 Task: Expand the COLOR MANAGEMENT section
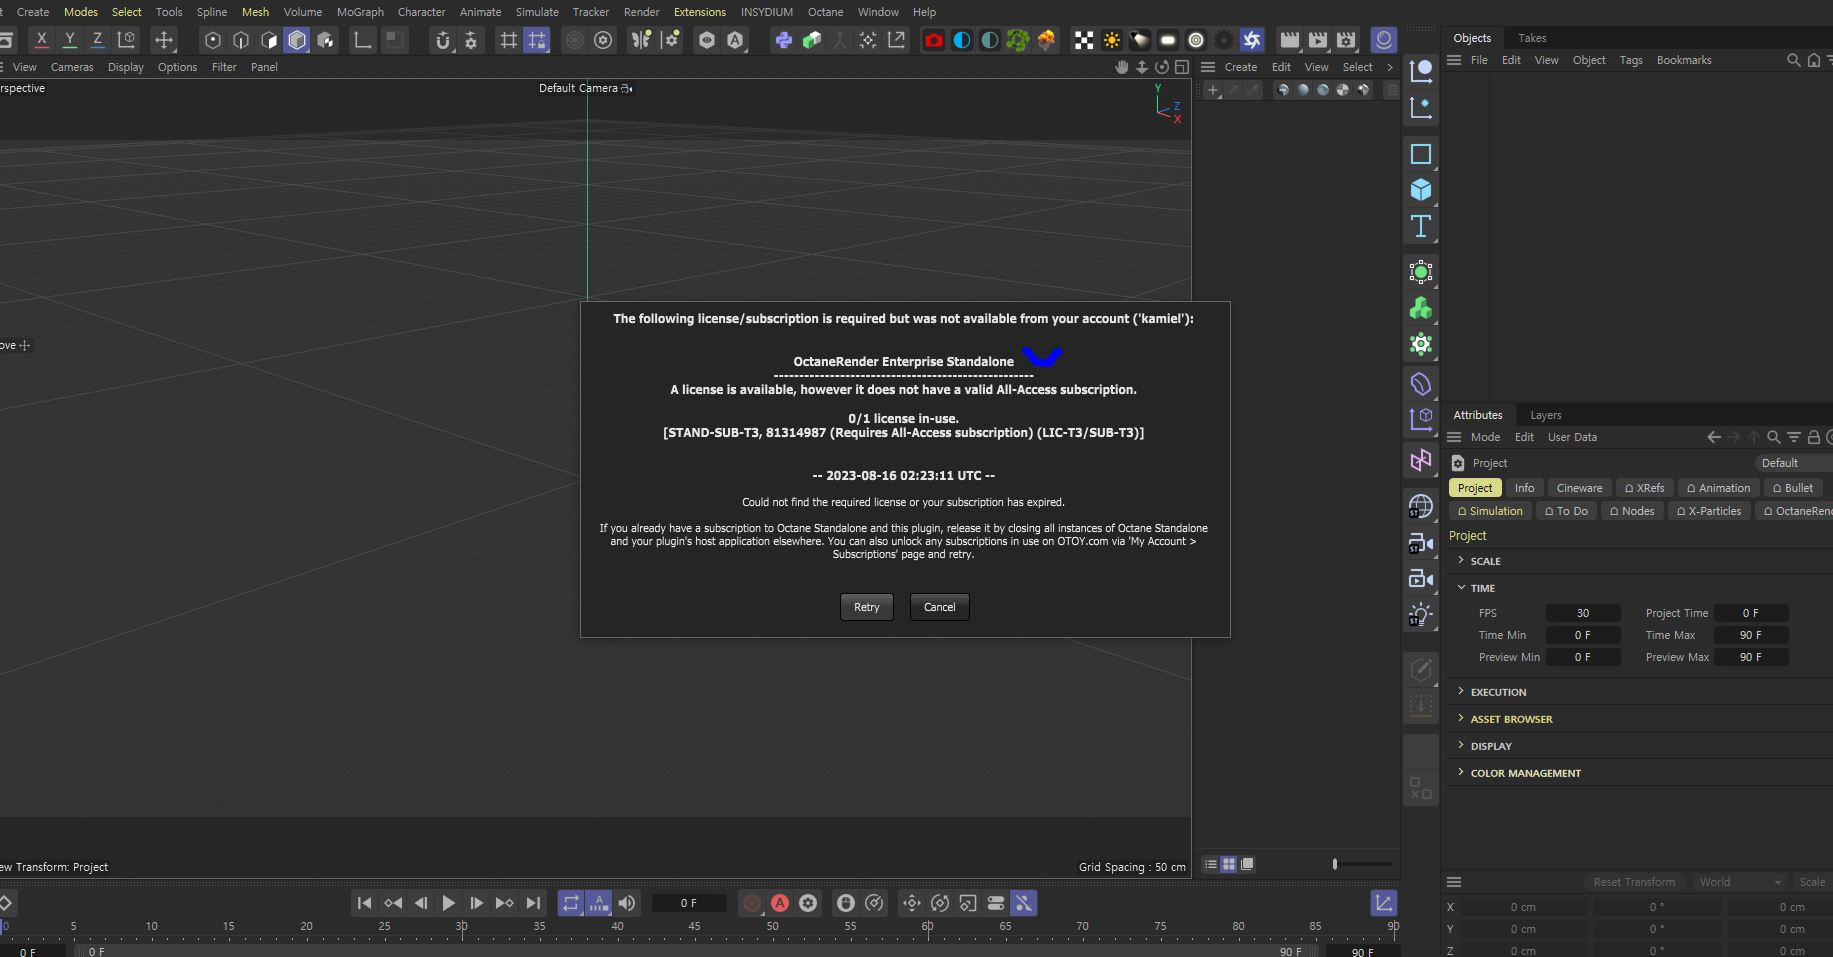(x=1525, y=773)
